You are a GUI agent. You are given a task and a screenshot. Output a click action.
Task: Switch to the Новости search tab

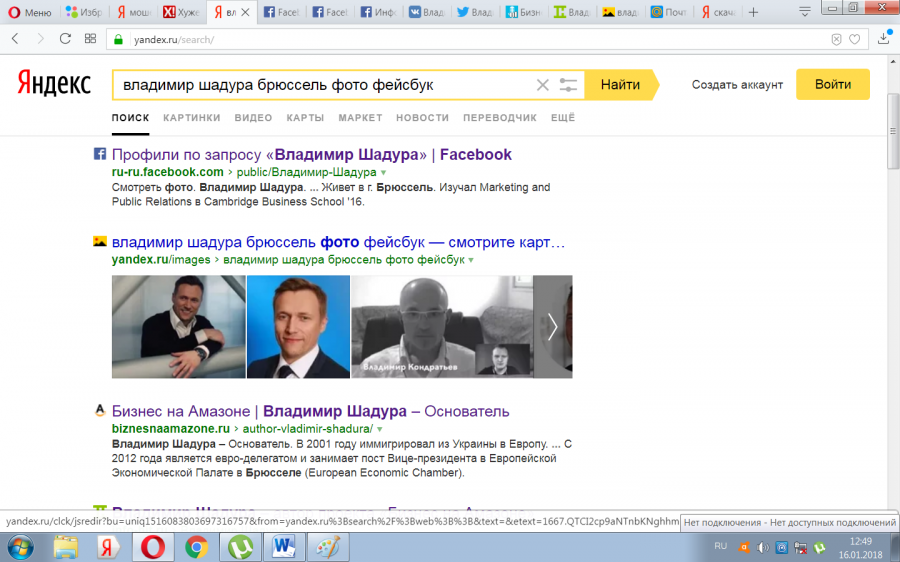(422, 117)
